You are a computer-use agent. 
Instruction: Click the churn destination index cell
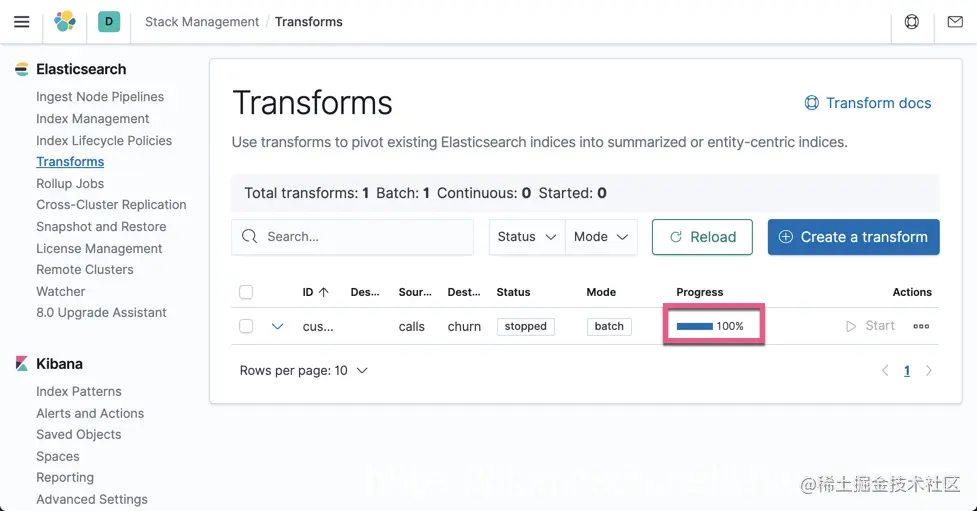[464, 327]
